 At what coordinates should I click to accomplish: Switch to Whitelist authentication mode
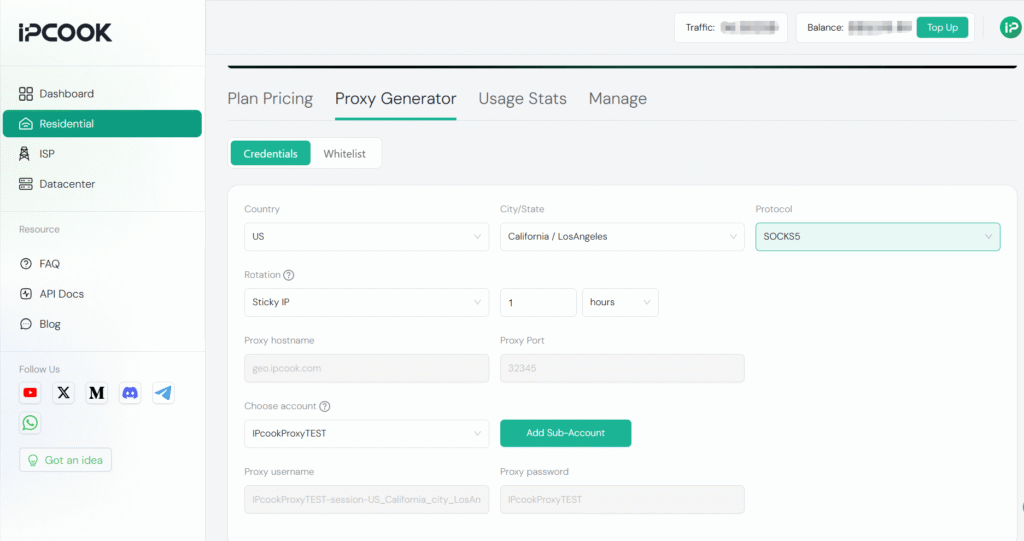(344, 154)
